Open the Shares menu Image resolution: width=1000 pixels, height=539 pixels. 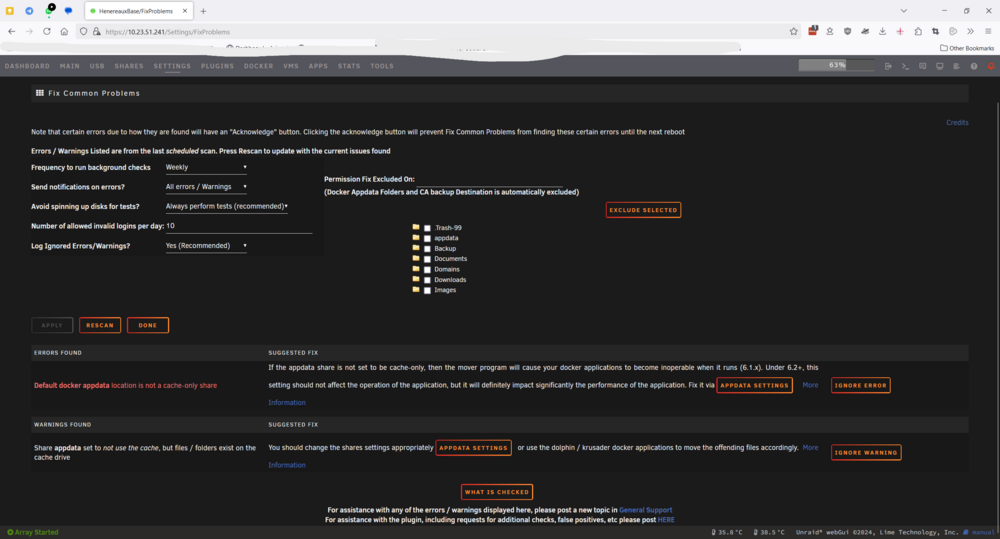(129, 66)
